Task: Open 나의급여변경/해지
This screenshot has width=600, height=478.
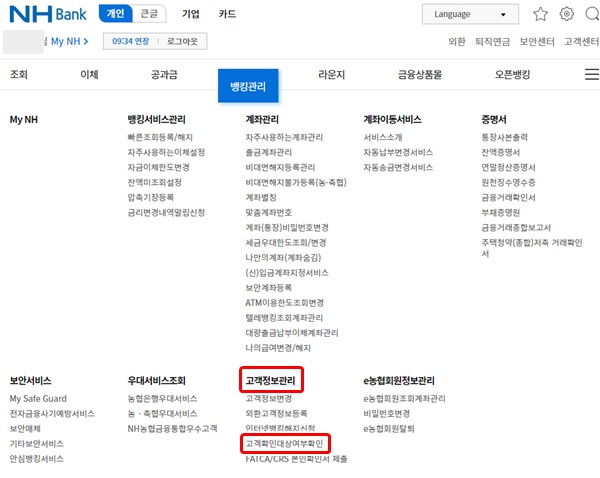Action: [278, 348]
